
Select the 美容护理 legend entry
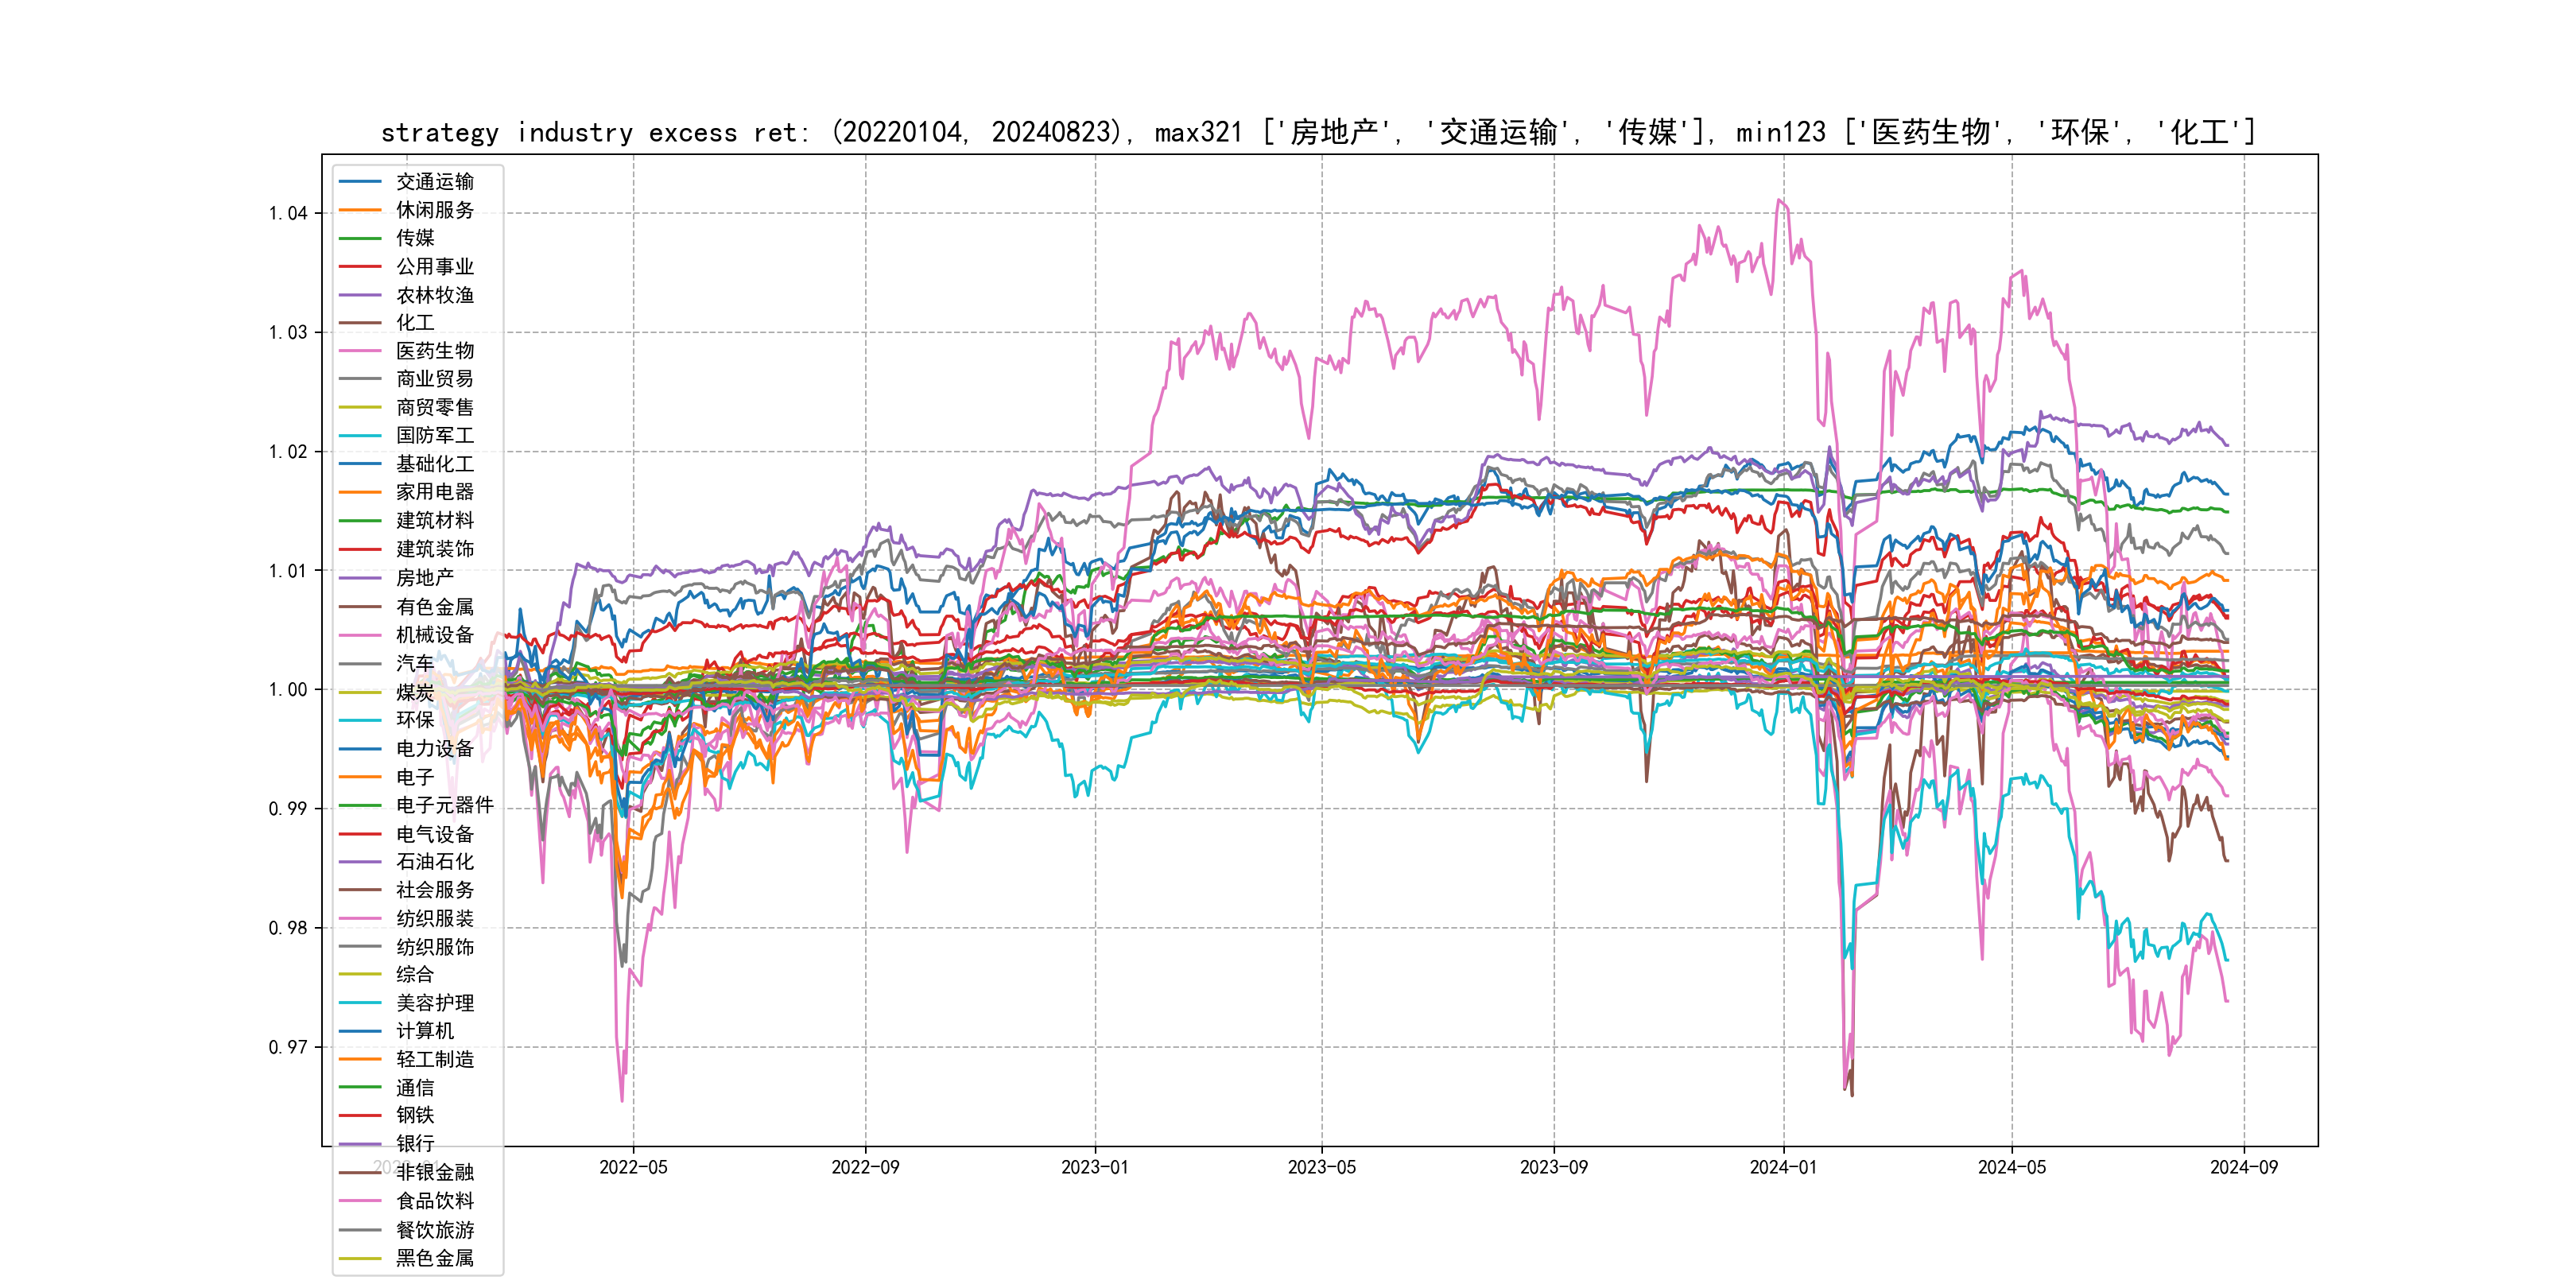435,1003
